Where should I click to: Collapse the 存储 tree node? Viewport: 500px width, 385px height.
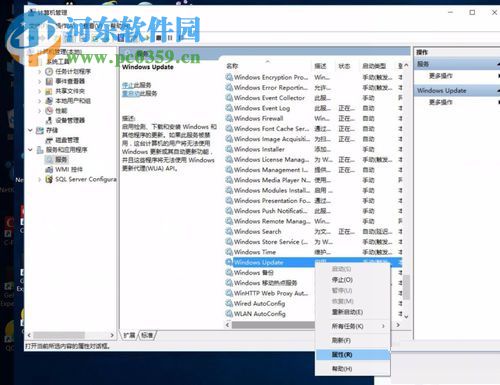pyautogui.click(x=30, y=130)
